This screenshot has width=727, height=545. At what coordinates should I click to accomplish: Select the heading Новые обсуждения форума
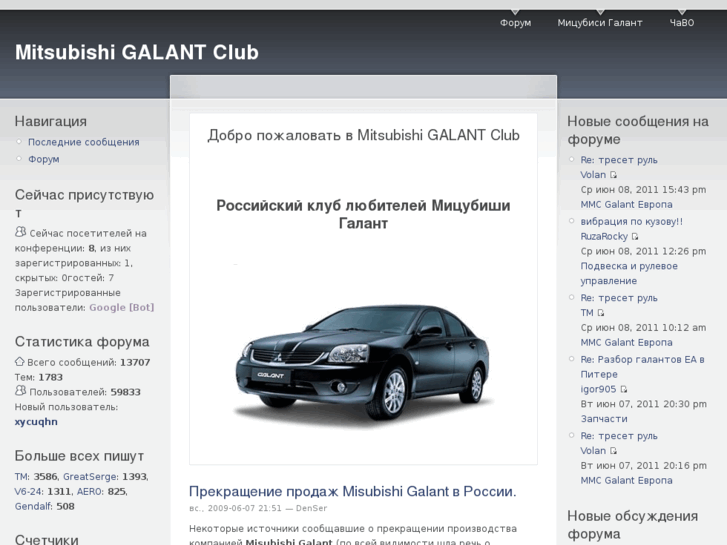click(632, 525)
